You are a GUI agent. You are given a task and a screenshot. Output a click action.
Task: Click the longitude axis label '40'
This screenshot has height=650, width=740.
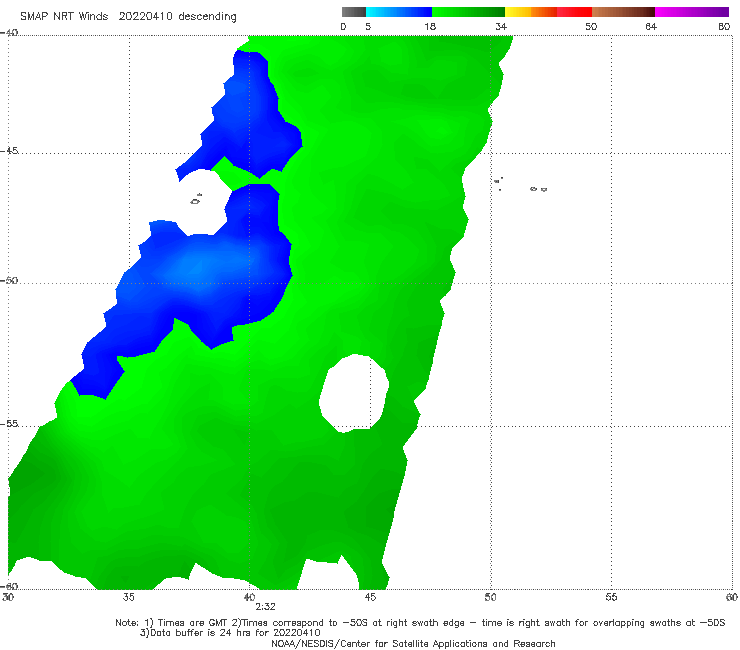[x=249, y=597]
